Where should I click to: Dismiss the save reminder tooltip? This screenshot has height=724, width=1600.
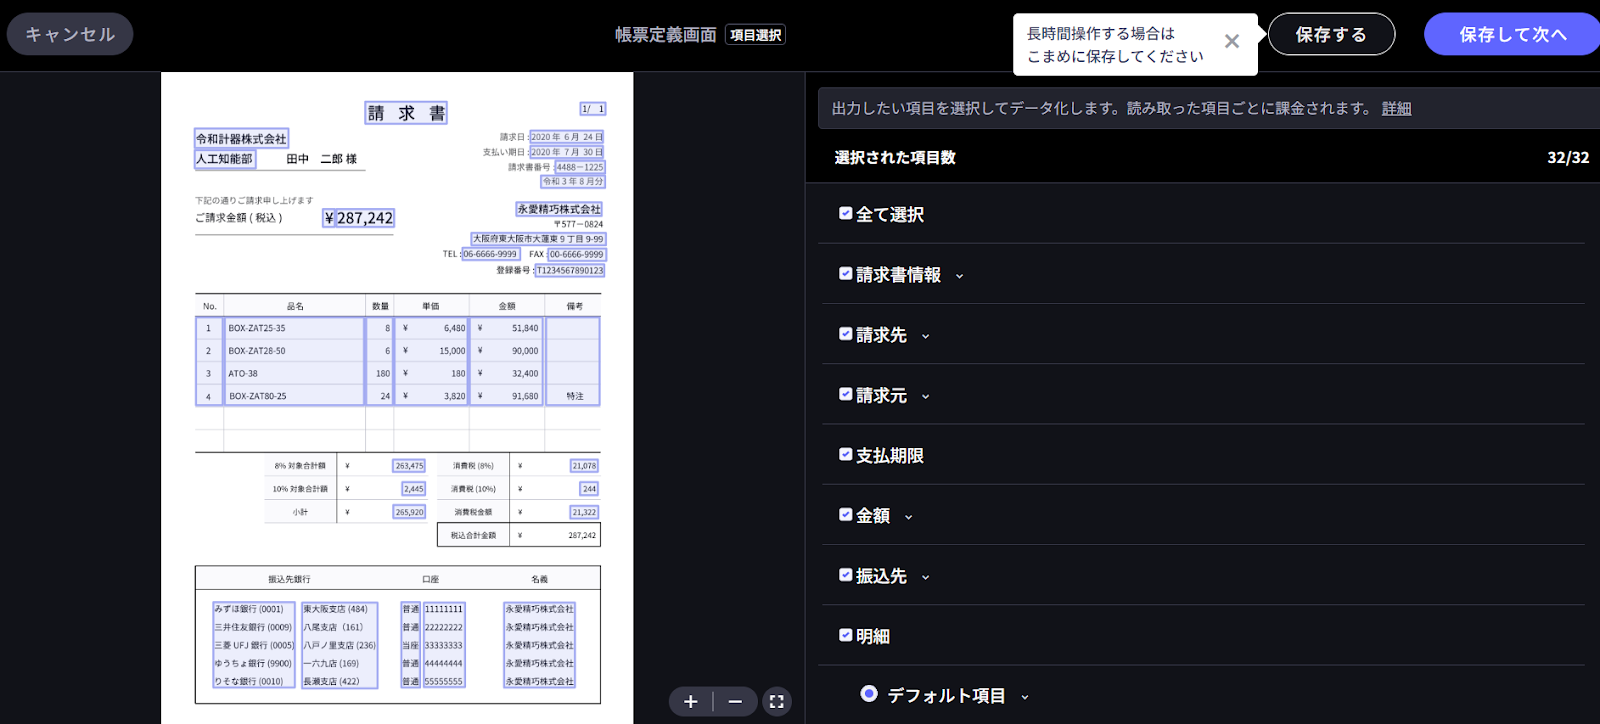(1232, 41)
